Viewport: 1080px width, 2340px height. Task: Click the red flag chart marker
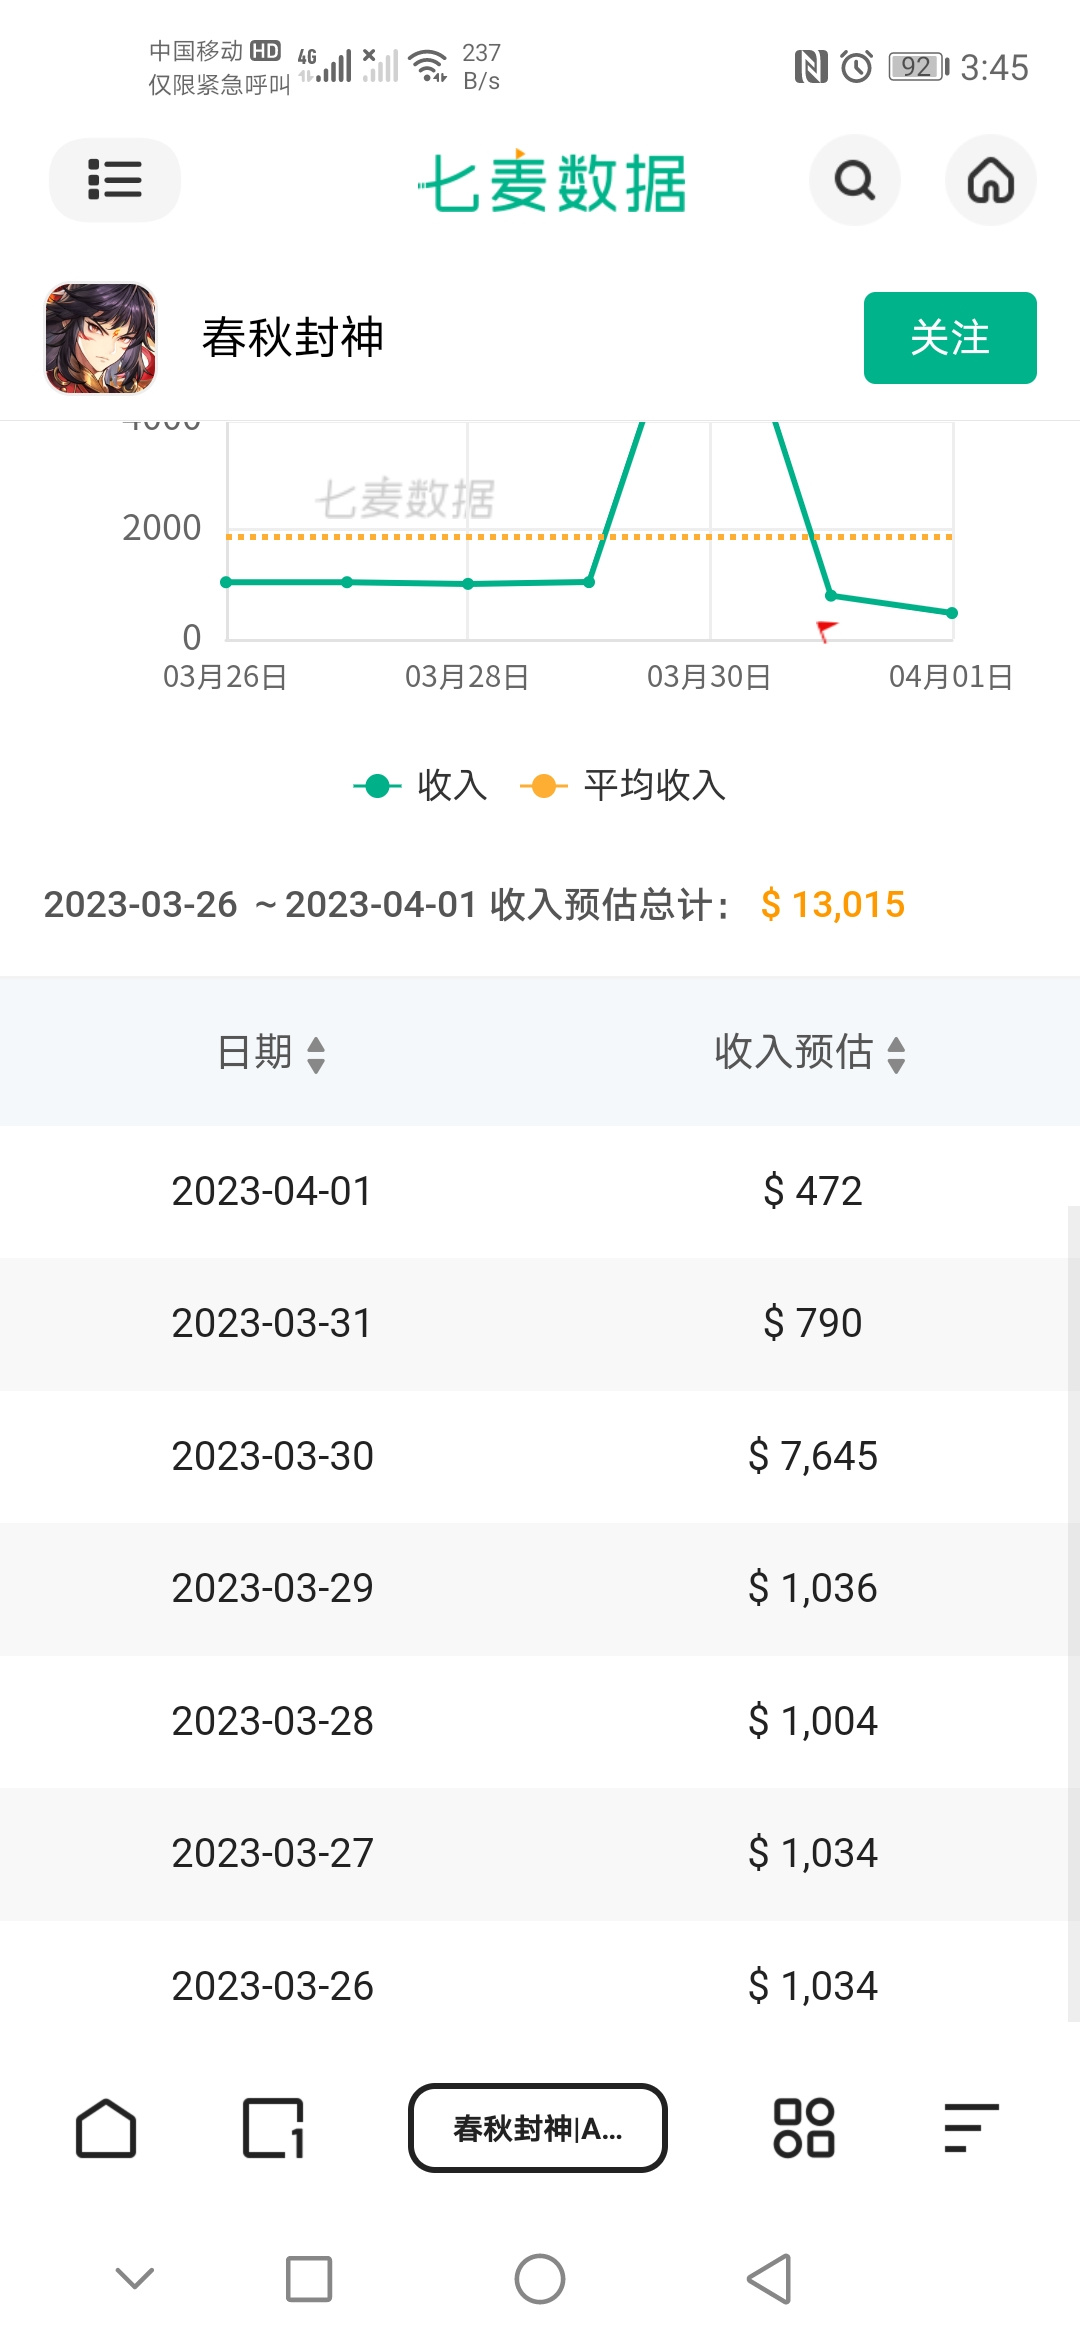coord(827,631)
